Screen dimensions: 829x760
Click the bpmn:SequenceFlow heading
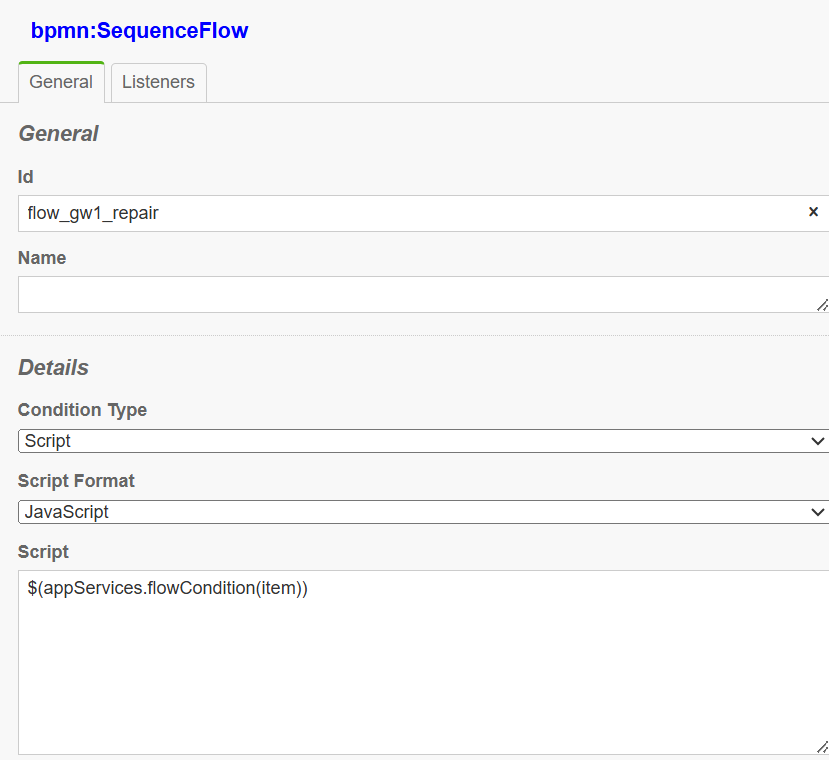pyautogui.click(x=140, y=31)
